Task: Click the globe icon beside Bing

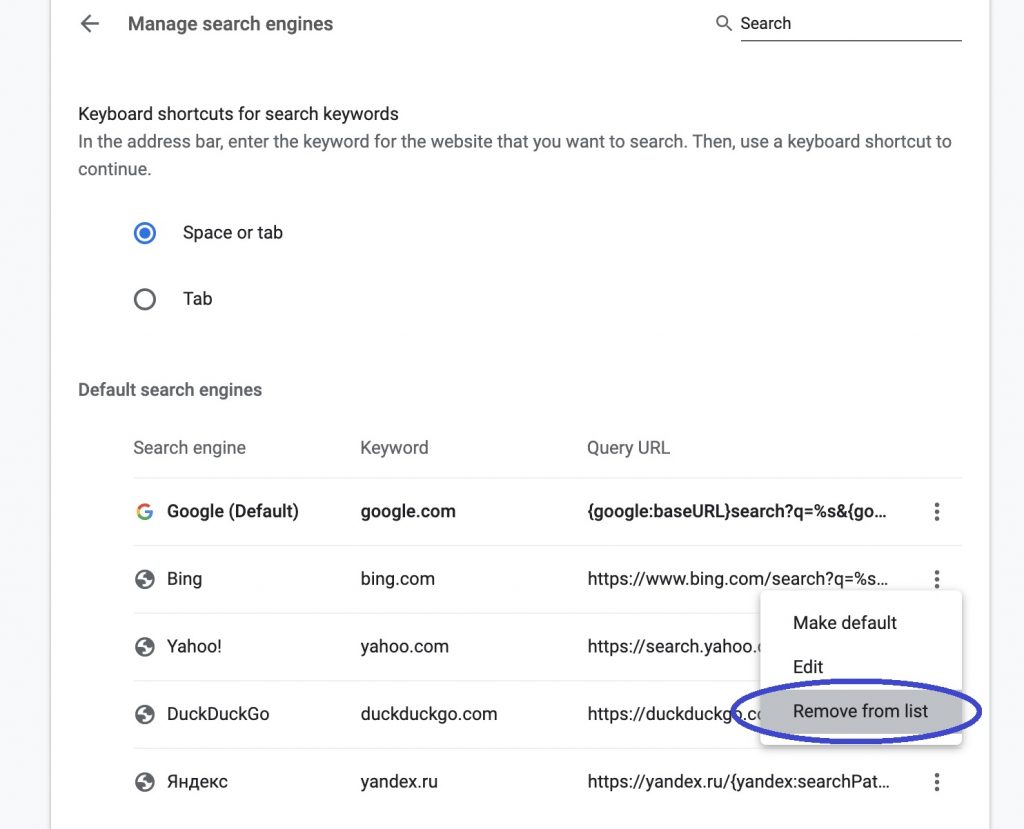Action: pos(144,579)
